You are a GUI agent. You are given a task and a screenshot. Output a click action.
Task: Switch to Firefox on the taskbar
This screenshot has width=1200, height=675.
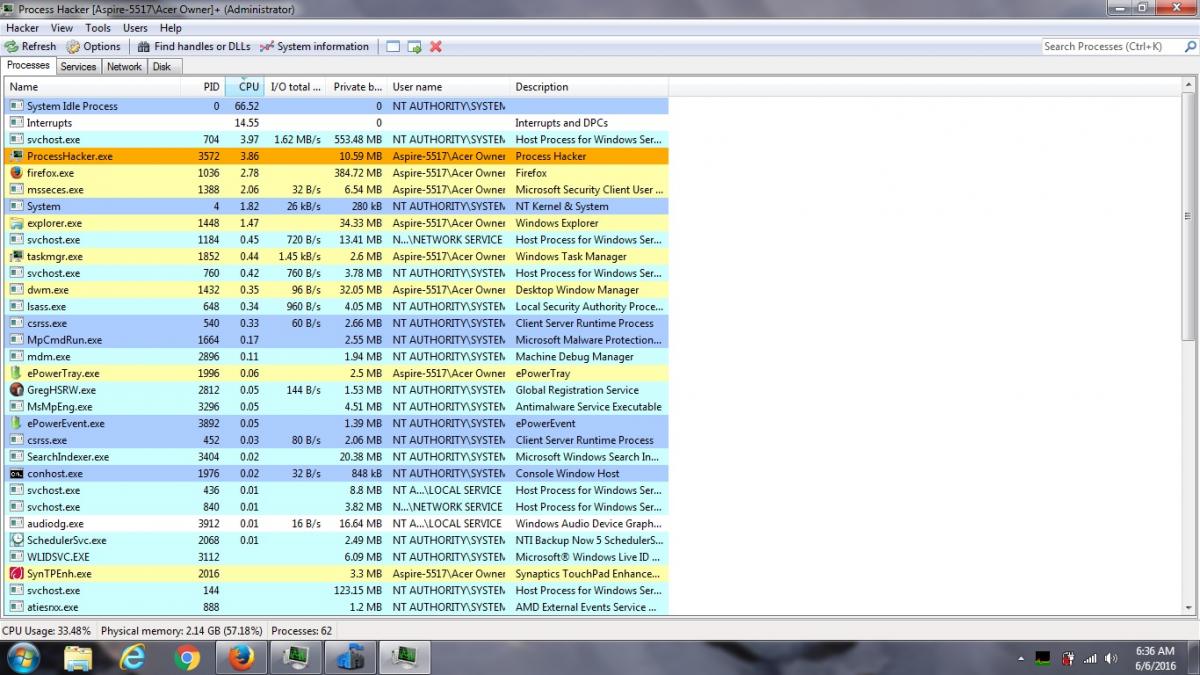coord(240,658)
